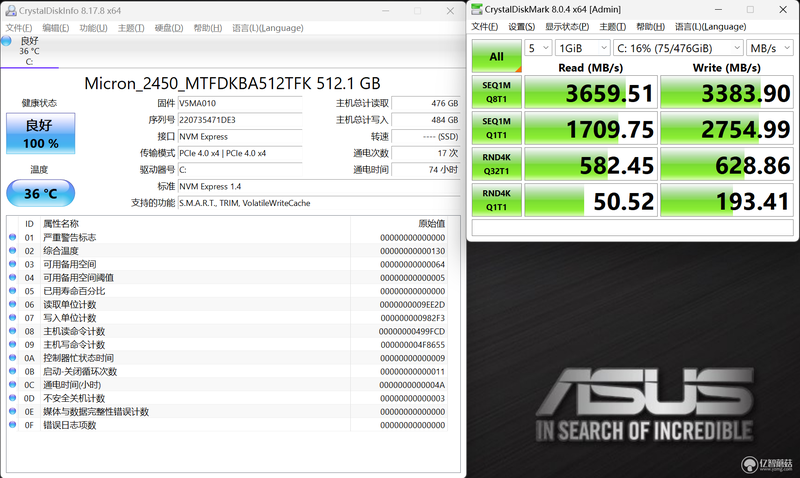Select the 0D 不安全关机计数 attribute row
This screenshot has width=800, height=478.
(228, 398)
